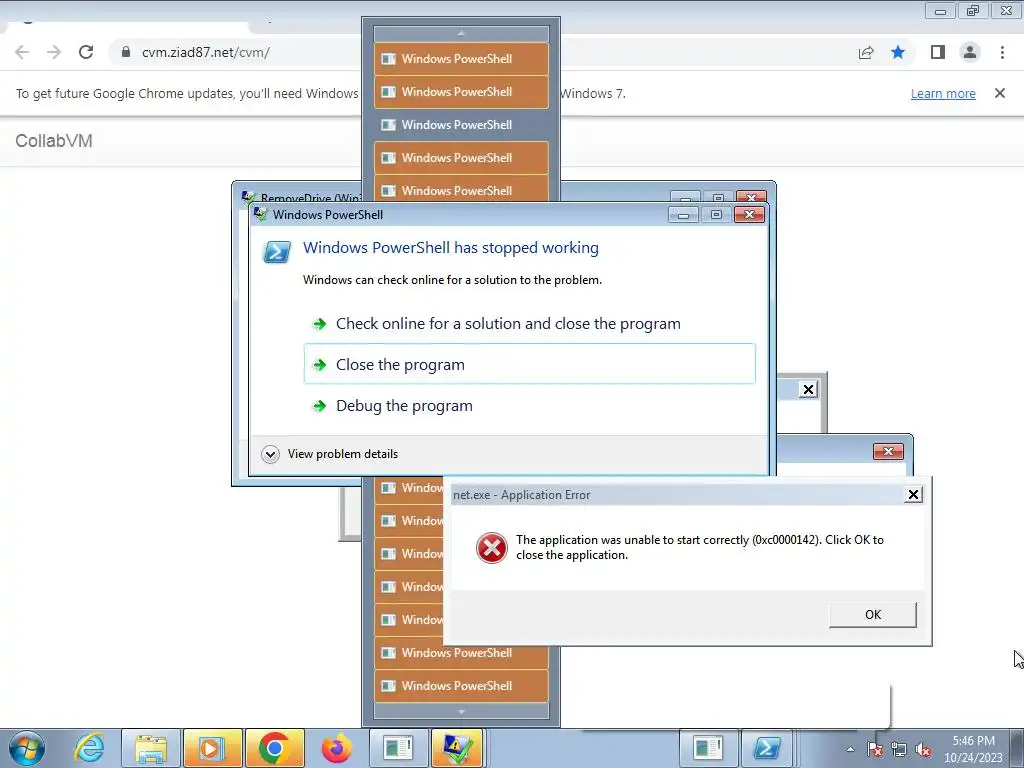The image size is (1024, 768).
Task: Click the lock icon in the address bar
Action: point(126,52)
